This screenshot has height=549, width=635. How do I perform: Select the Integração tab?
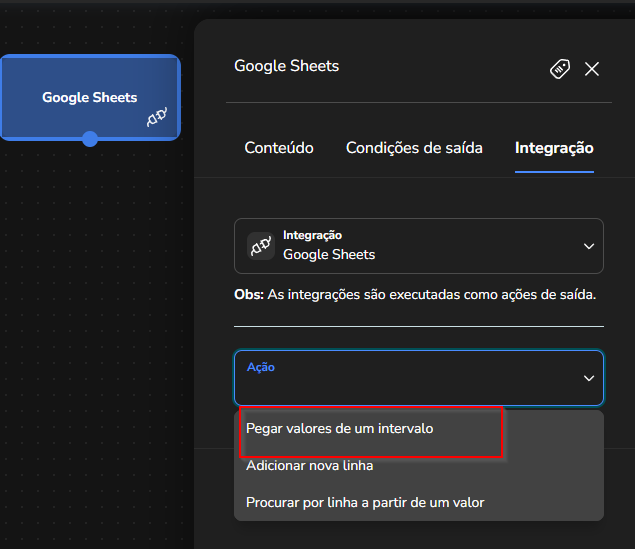point(554,148)
